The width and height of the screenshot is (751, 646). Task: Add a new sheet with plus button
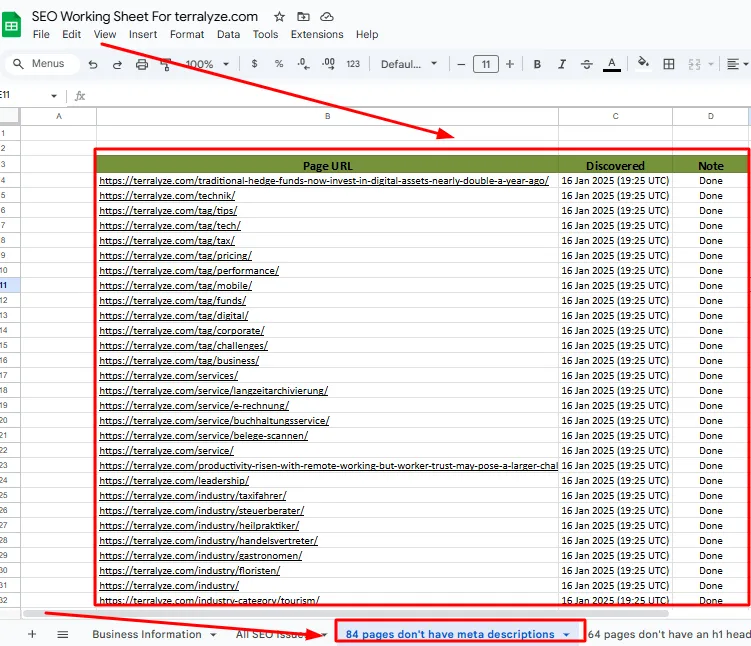click(x=32, y=634)
